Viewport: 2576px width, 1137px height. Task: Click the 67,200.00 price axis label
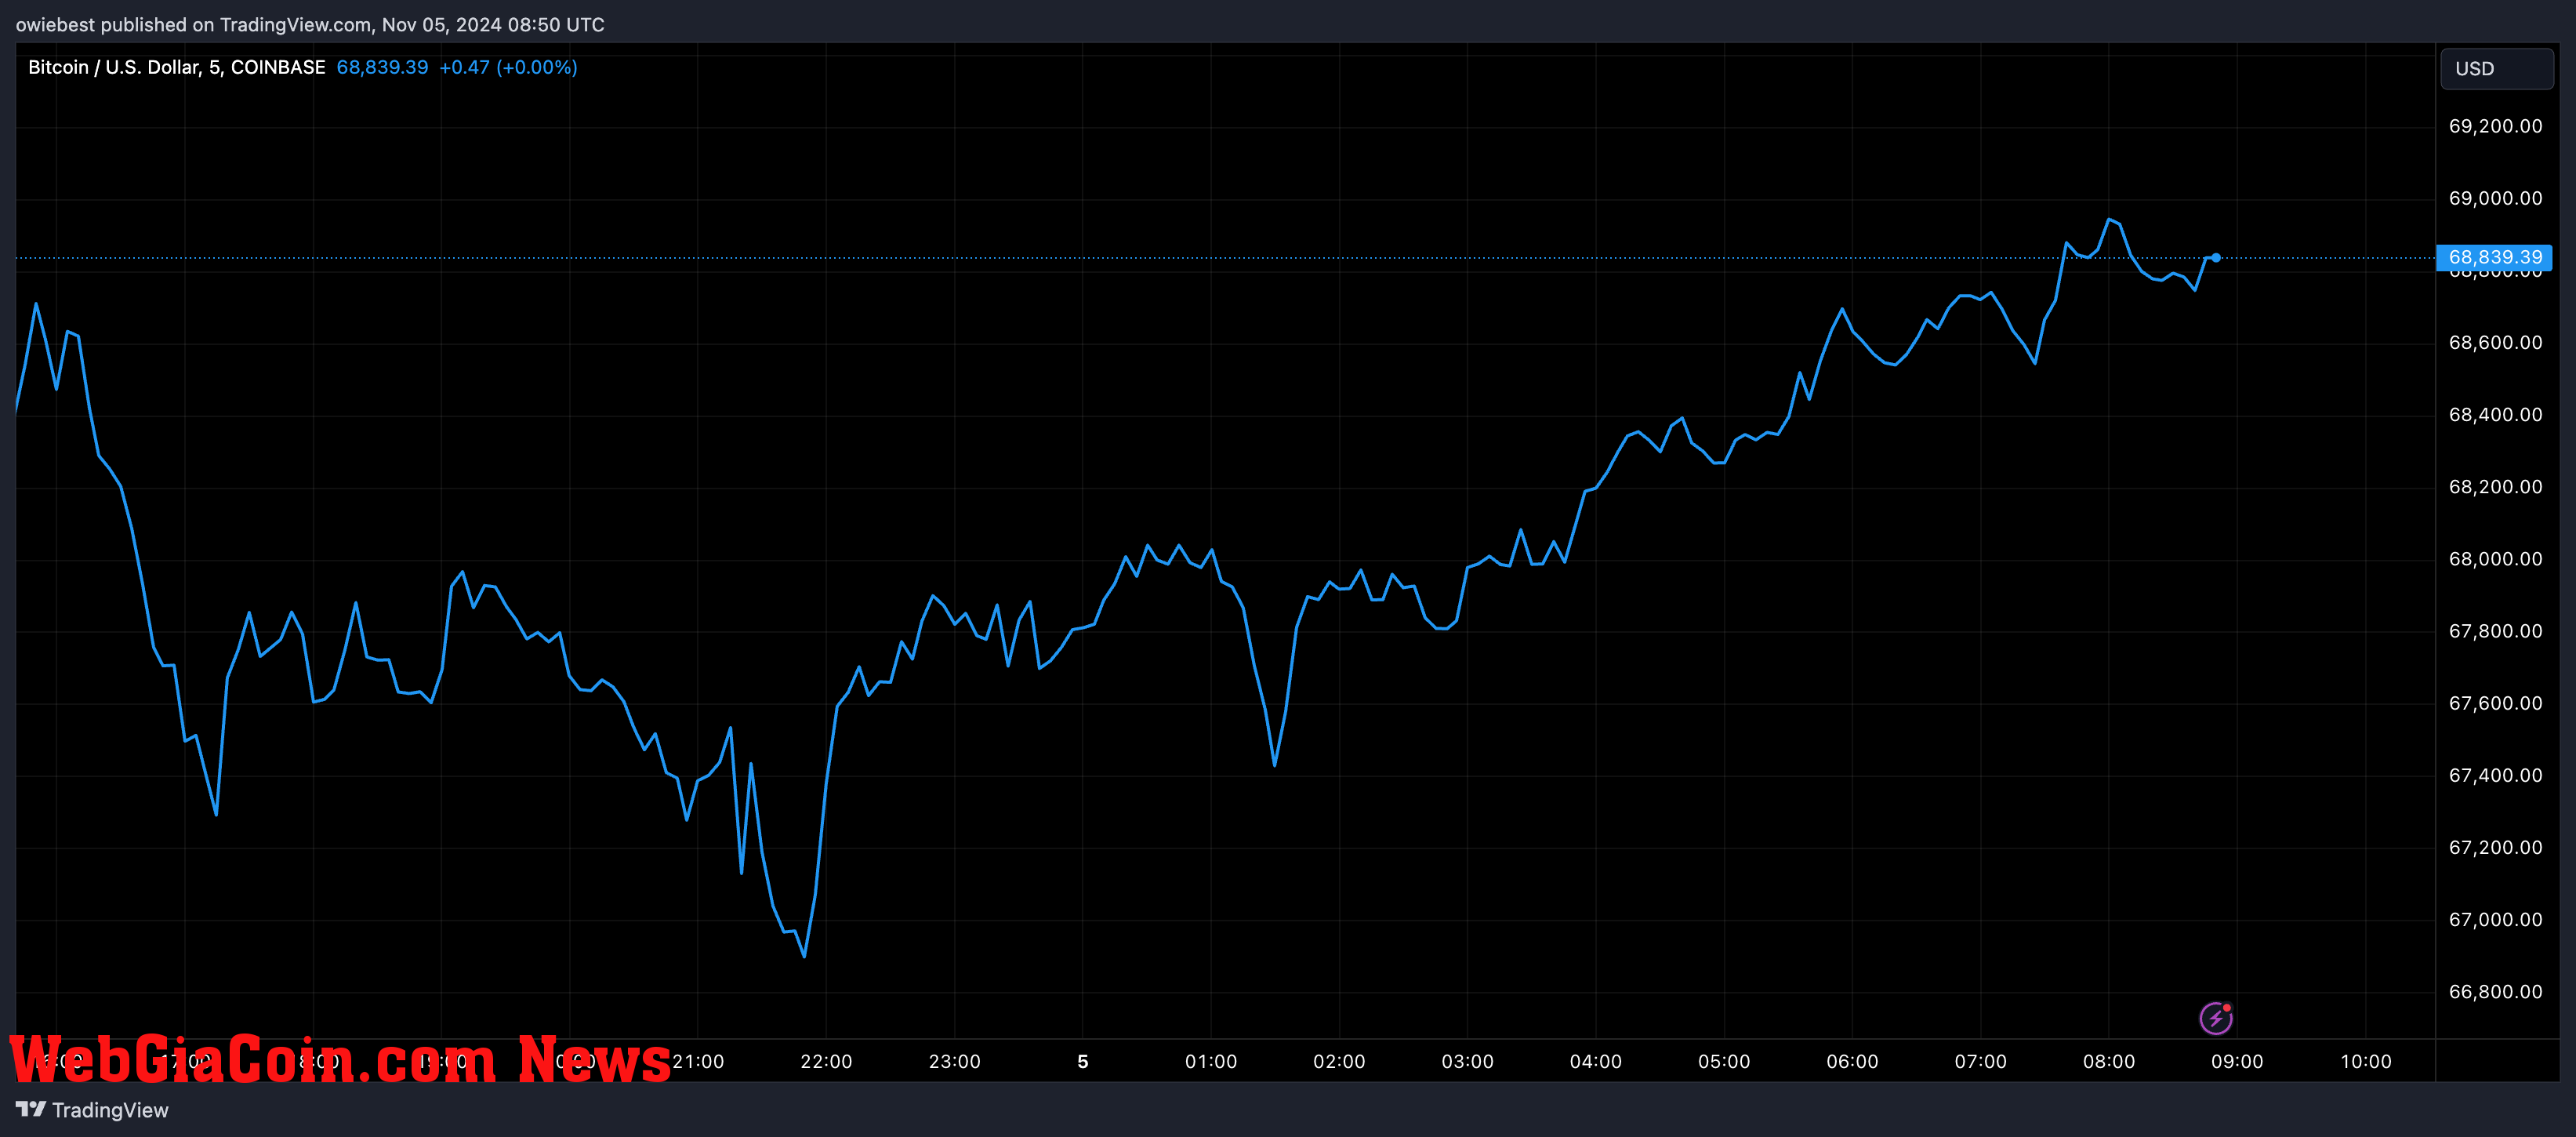[2495, 847]
